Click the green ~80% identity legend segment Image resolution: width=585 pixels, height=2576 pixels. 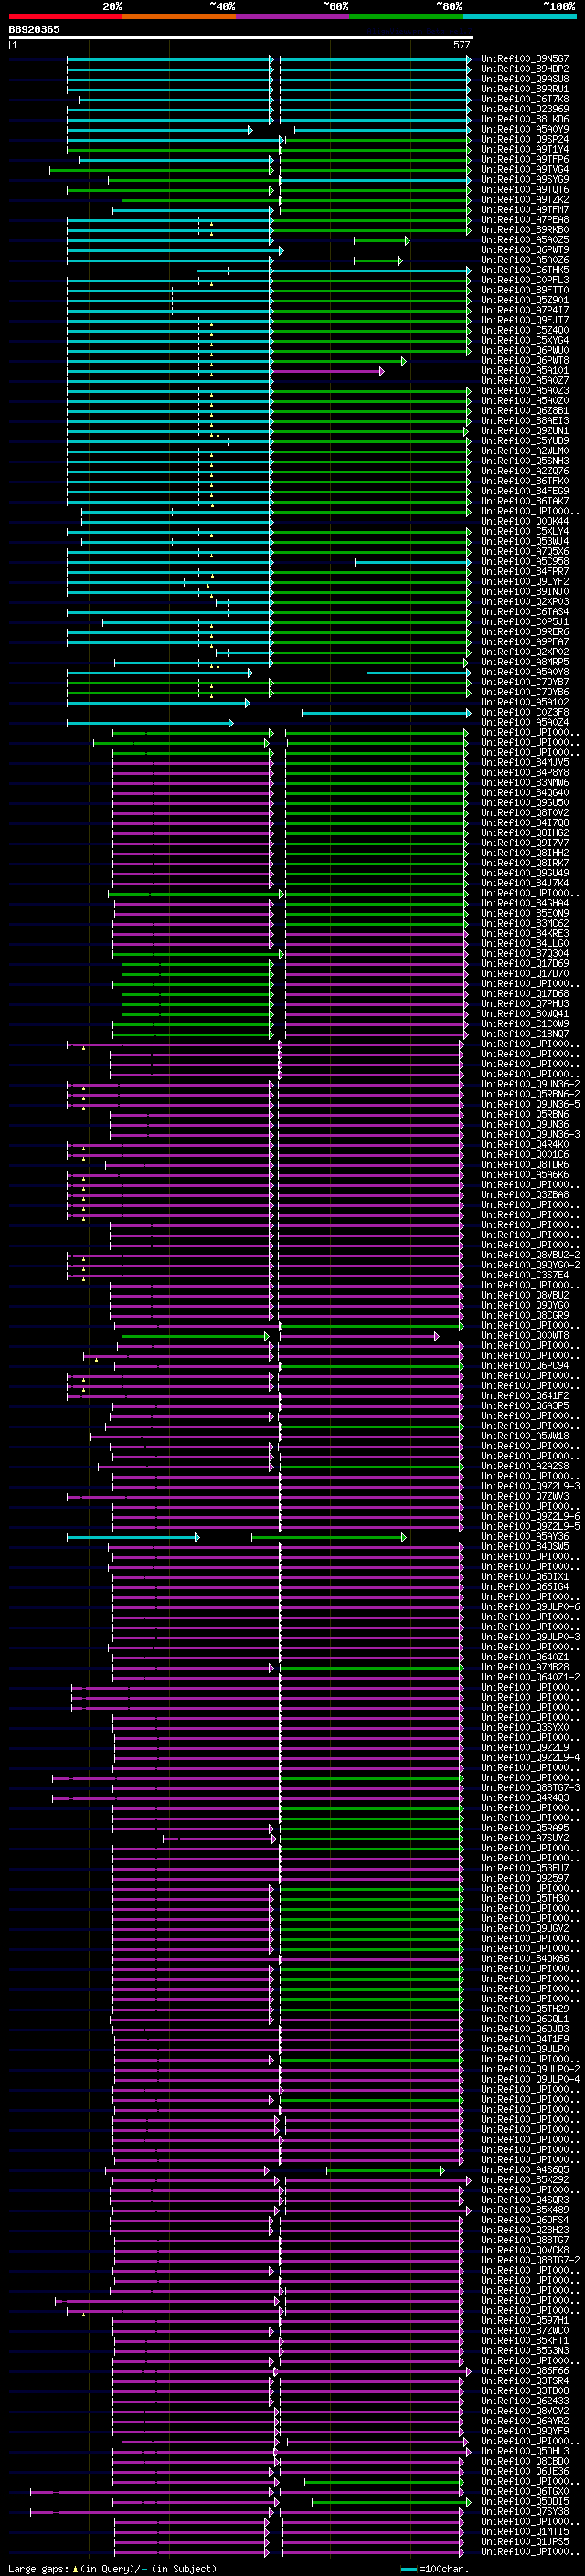(406, 16)
